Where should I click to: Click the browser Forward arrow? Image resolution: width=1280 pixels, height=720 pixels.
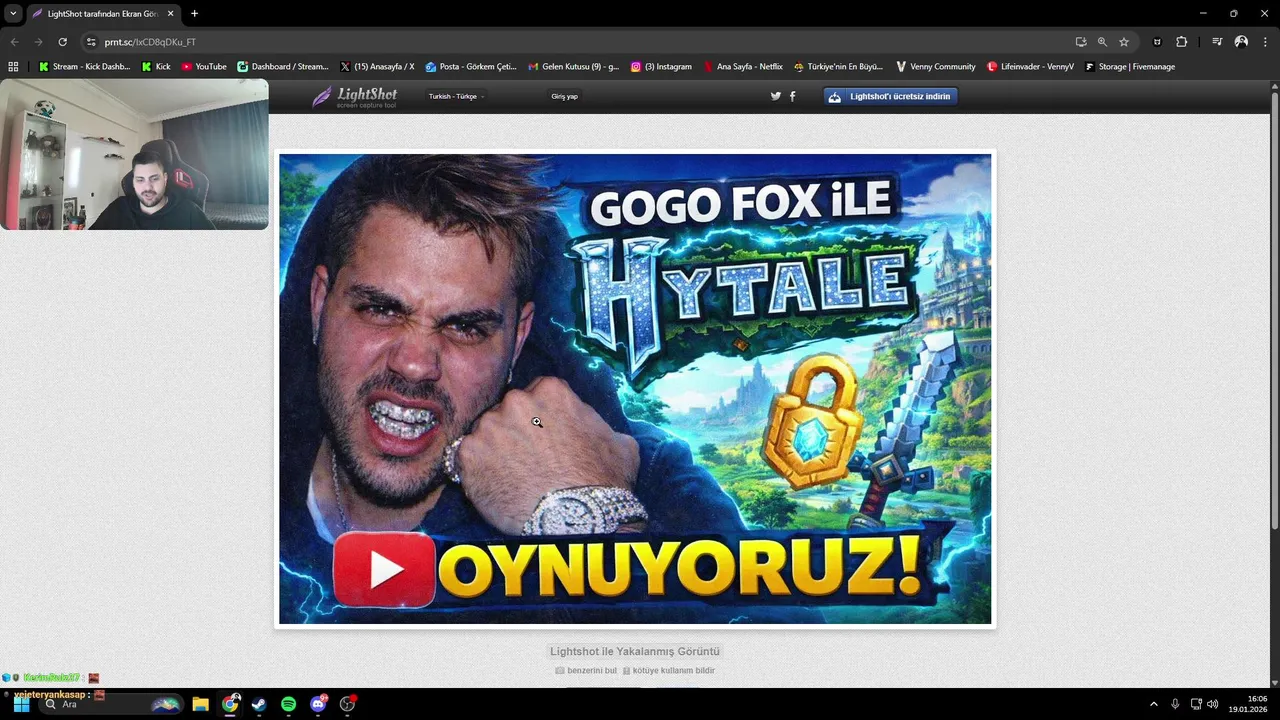pyautogui.click(x=38, y=42)
